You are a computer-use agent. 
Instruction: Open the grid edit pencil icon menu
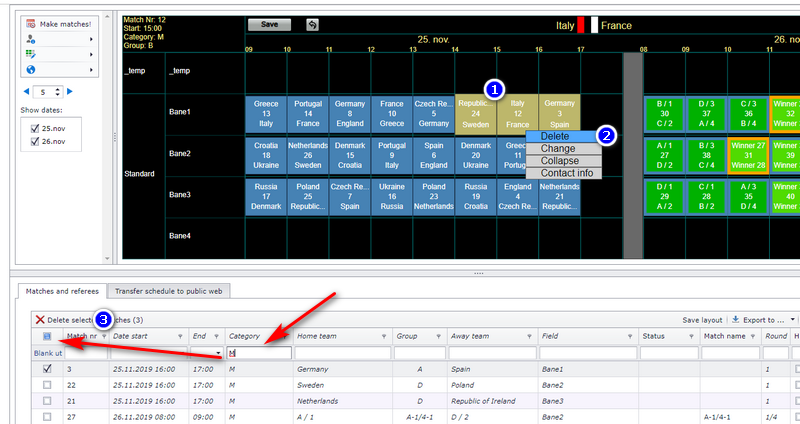point(31,54)
